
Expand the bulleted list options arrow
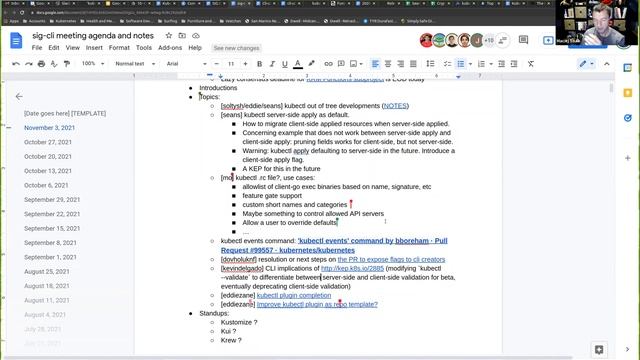(470, 64)
